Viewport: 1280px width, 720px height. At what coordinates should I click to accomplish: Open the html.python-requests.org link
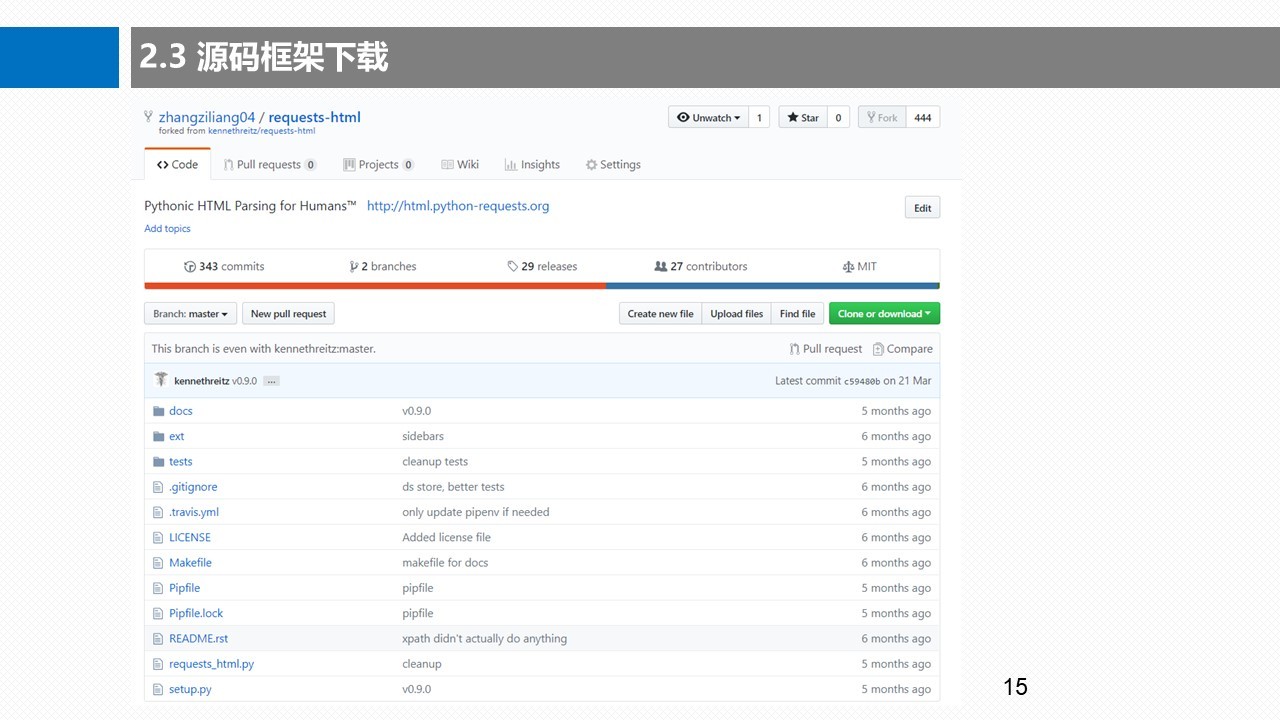pyautogui.click(x=458, y=206)
